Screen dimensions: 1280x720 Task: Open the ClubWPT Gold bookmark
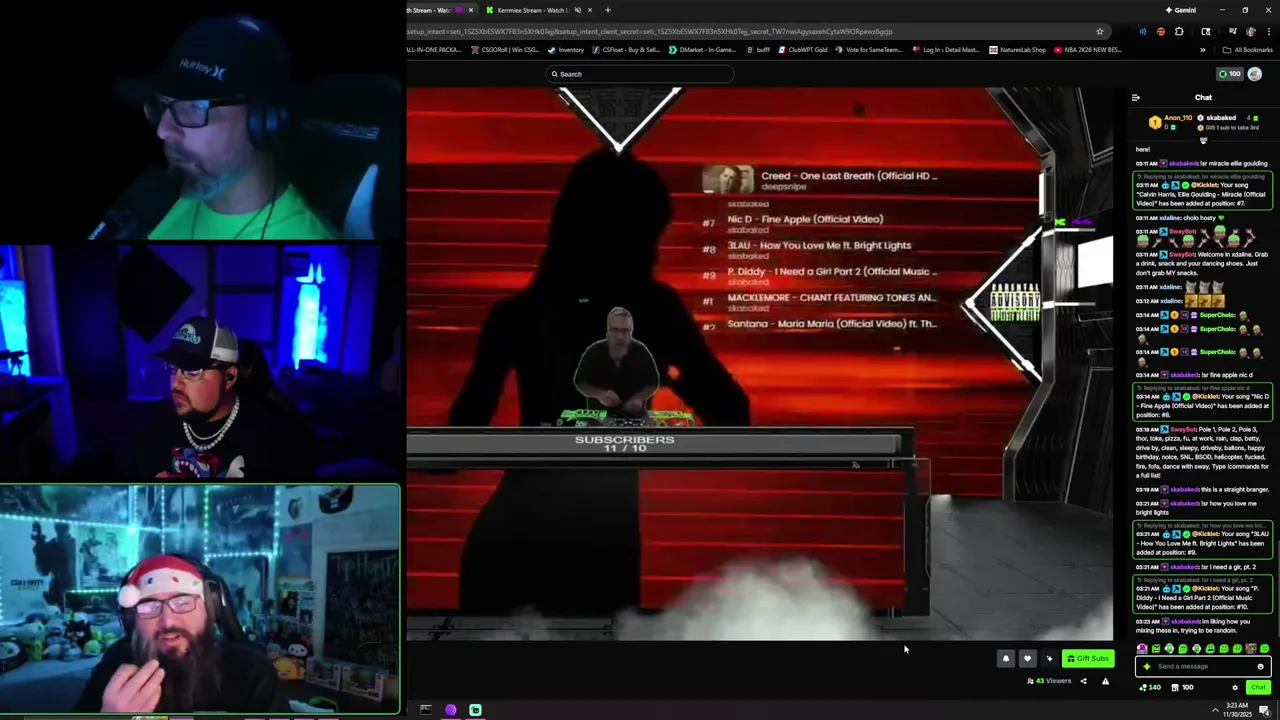(x=802, y=50)
